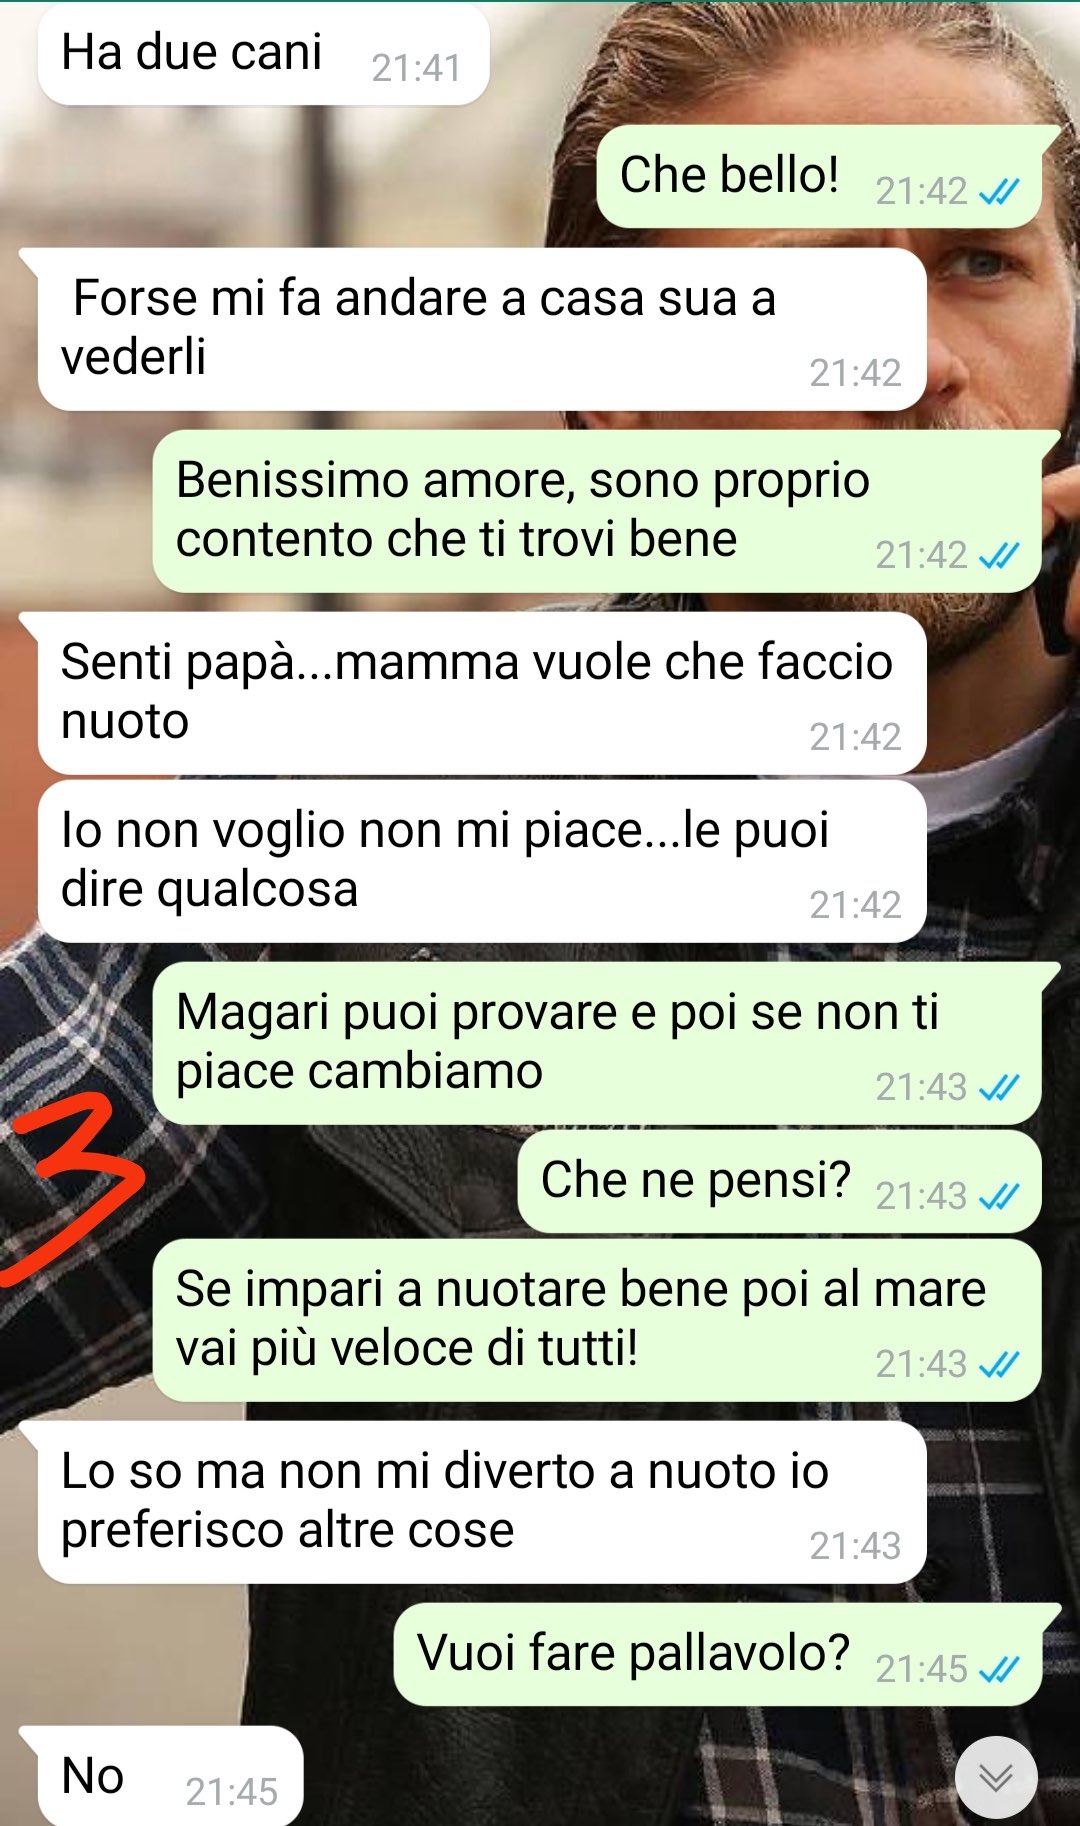Select 'Benissimo amore, sono proprio contento' message
1080x1826 pixels.
[597, 512]
